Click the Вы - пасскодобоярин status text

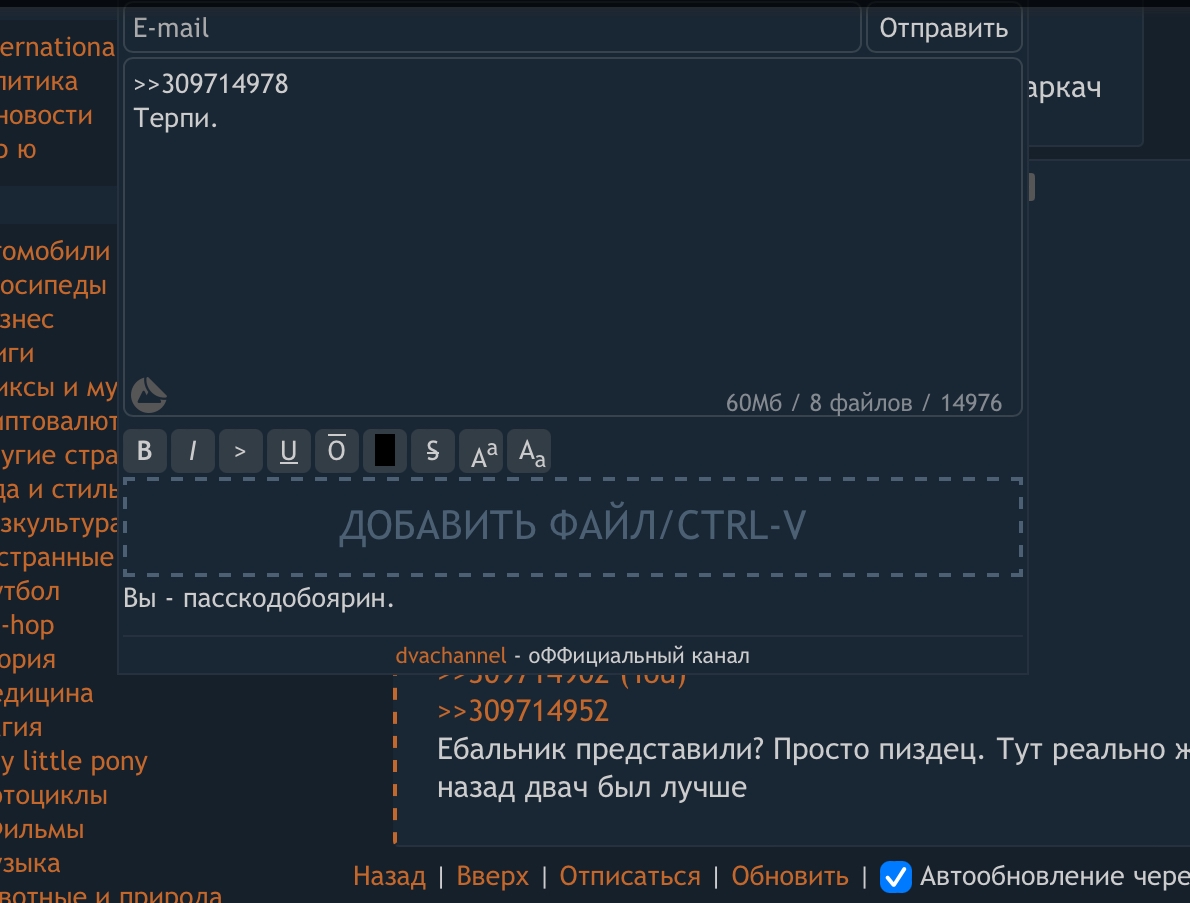click(x=259, y=599)
